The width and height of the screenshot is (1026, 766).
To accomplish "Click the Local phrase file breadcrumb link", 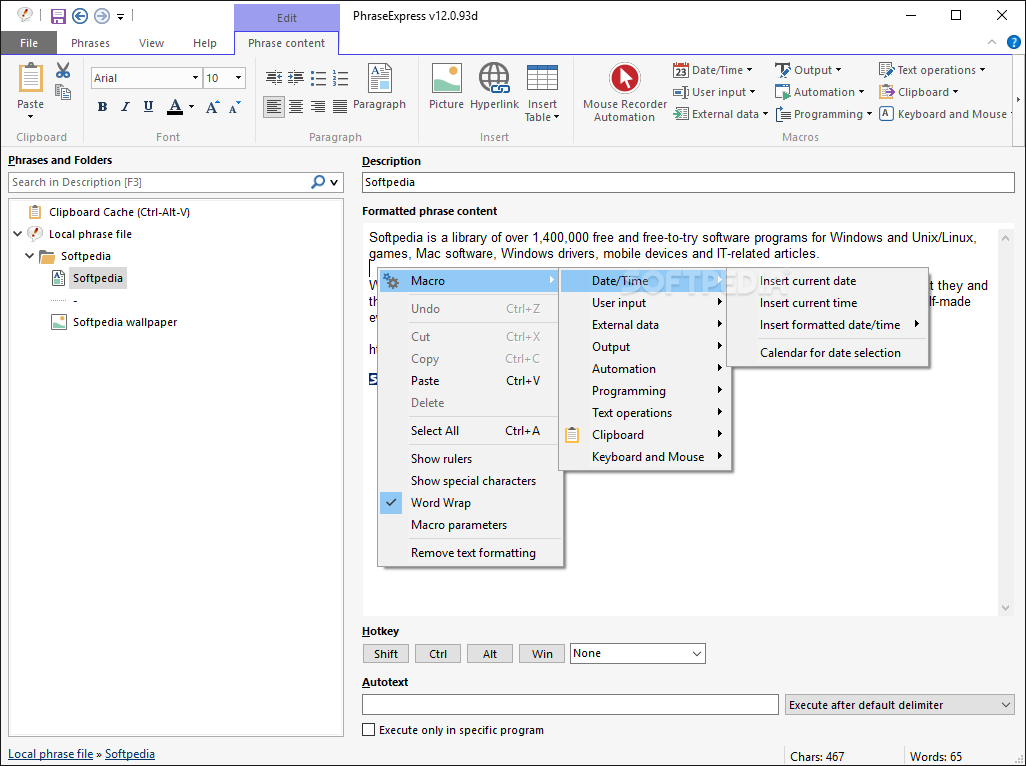I will point(50,754).
